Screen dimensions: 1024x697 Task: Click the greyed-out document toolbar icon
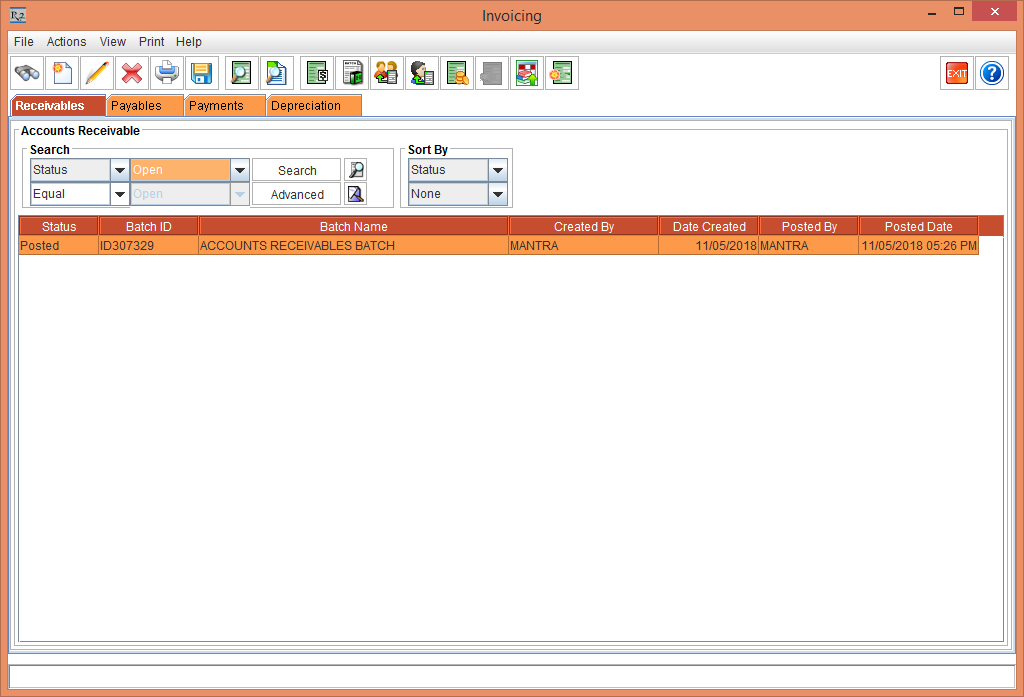[x=492, y=73]
